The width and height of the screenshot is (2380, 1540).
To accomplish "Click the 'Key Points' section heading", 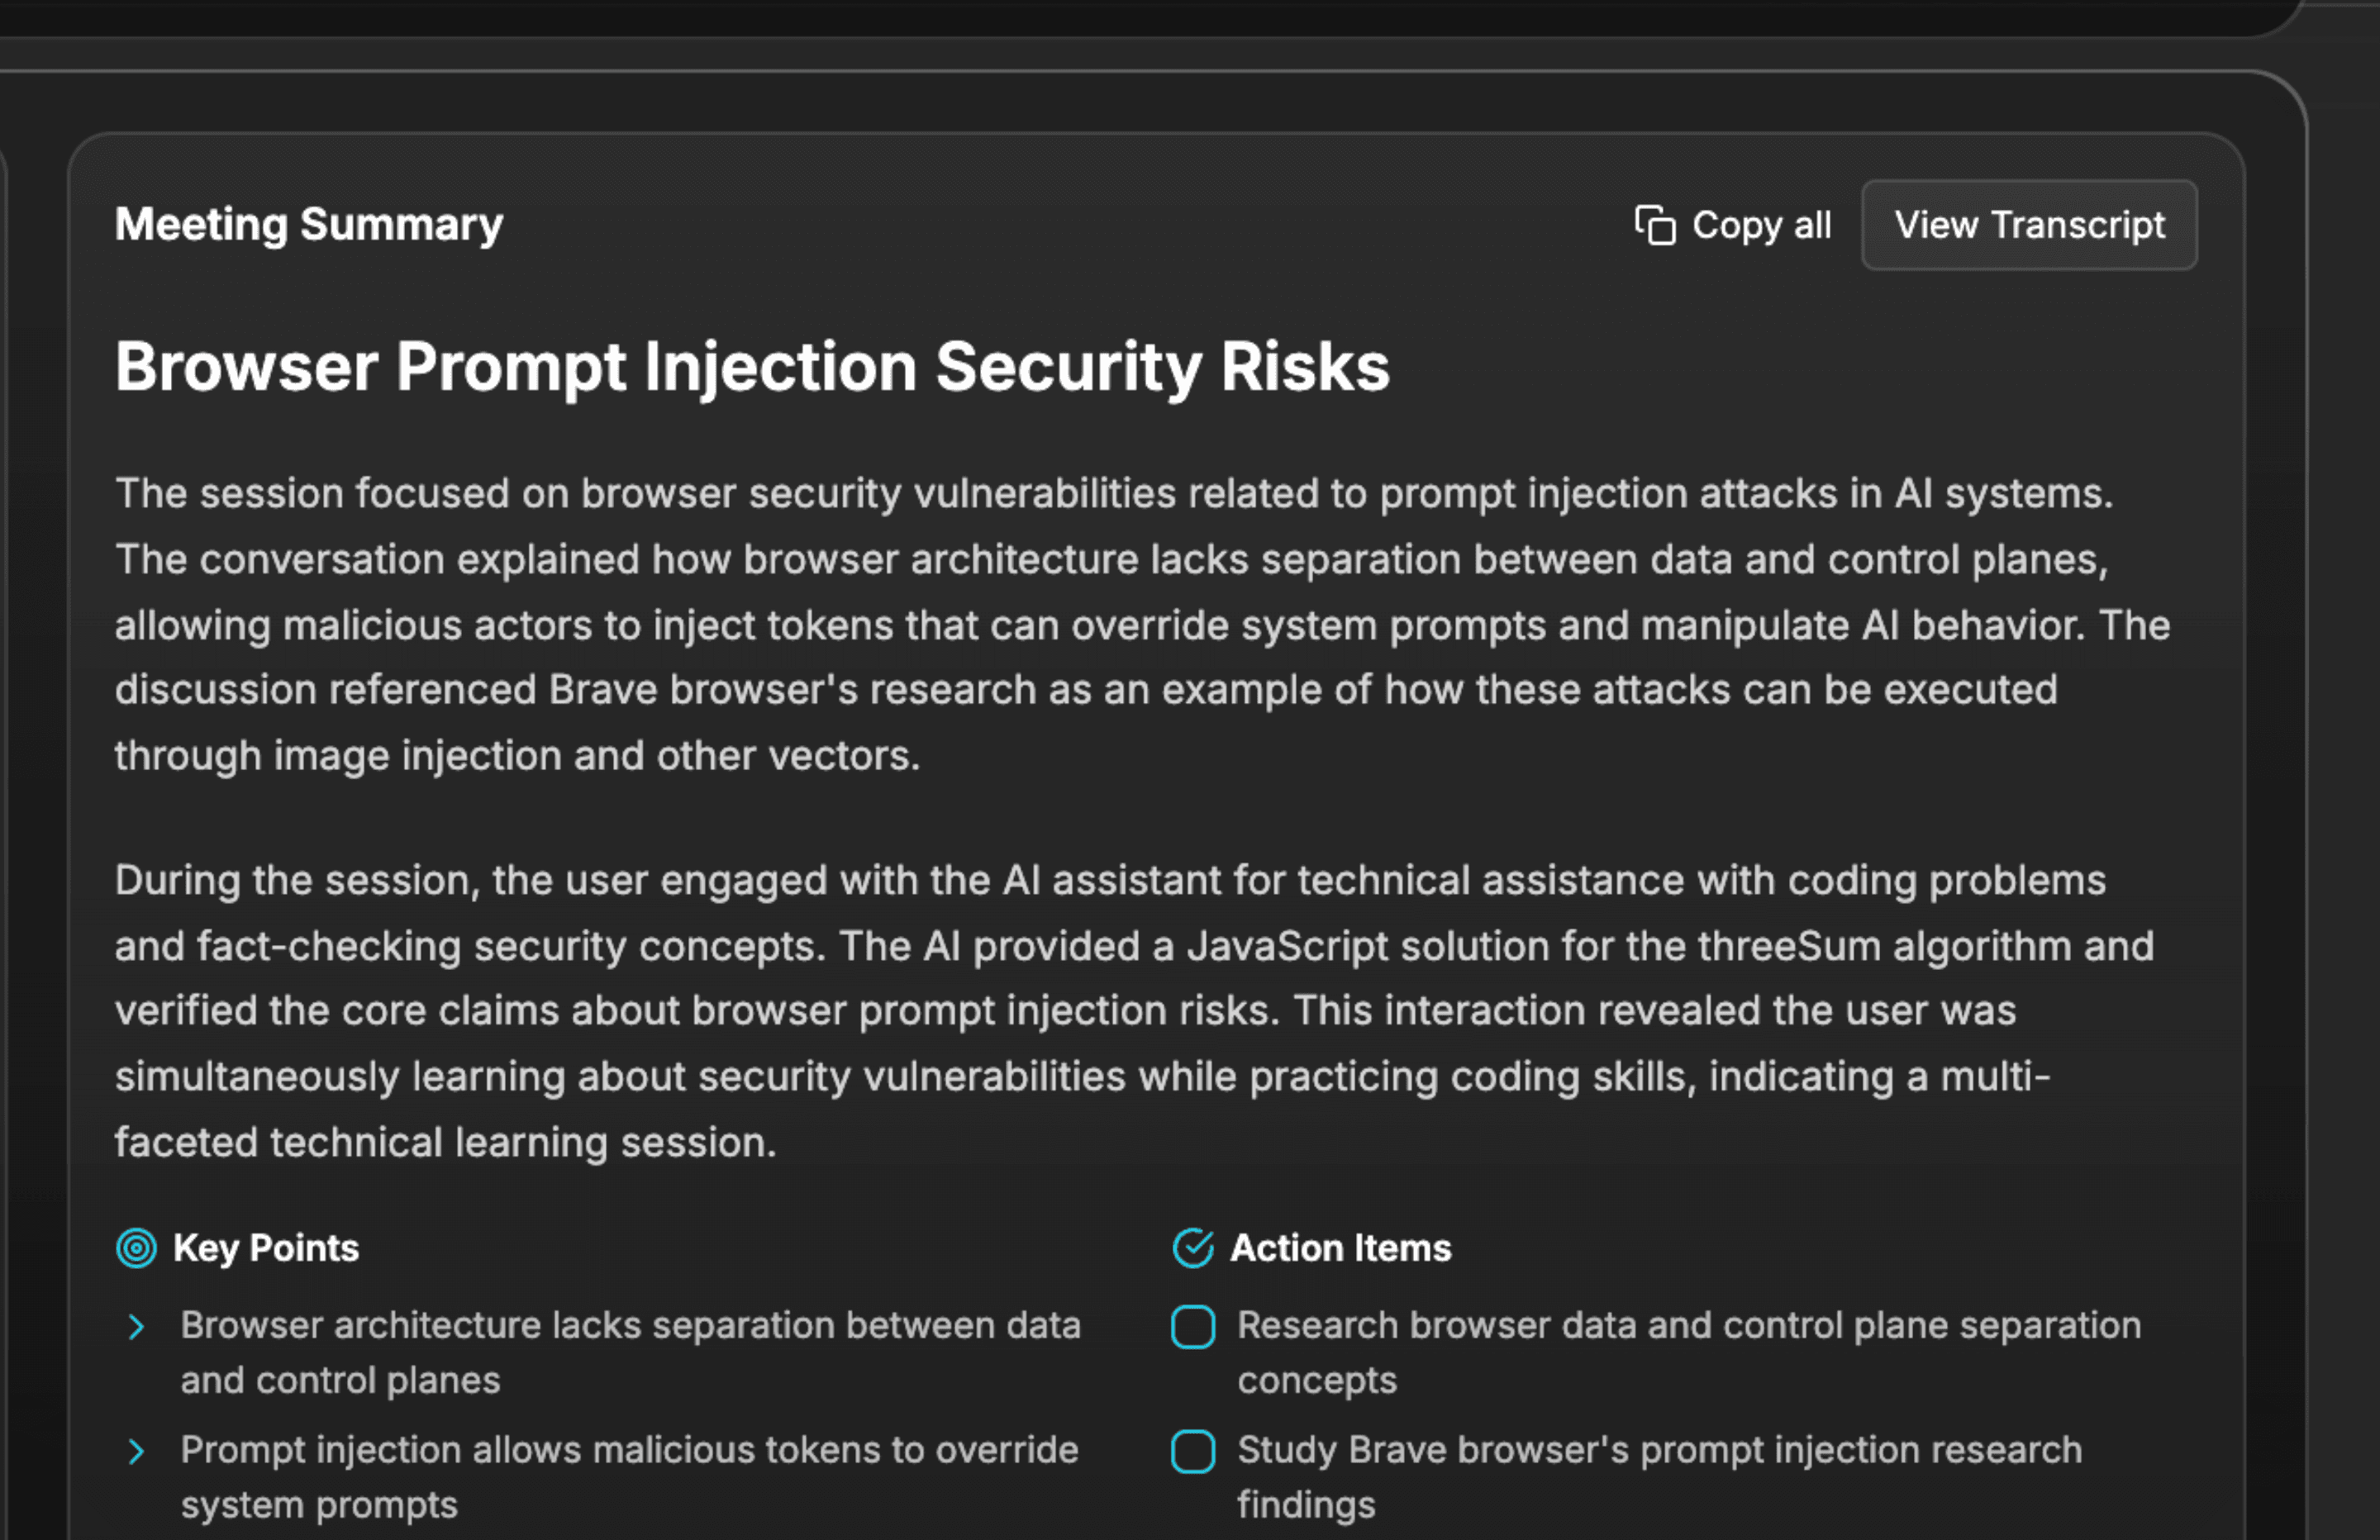I will pyautogui.click(x=265, y=1248).
